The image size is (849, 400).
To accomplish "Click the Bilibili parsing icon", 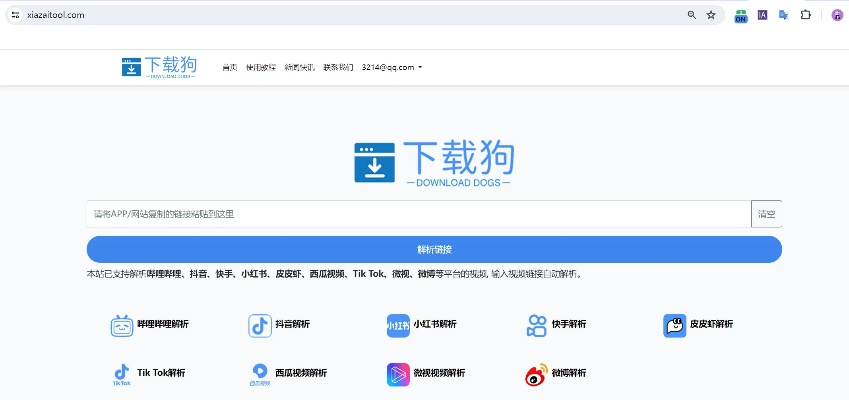I will pos(122,325).
